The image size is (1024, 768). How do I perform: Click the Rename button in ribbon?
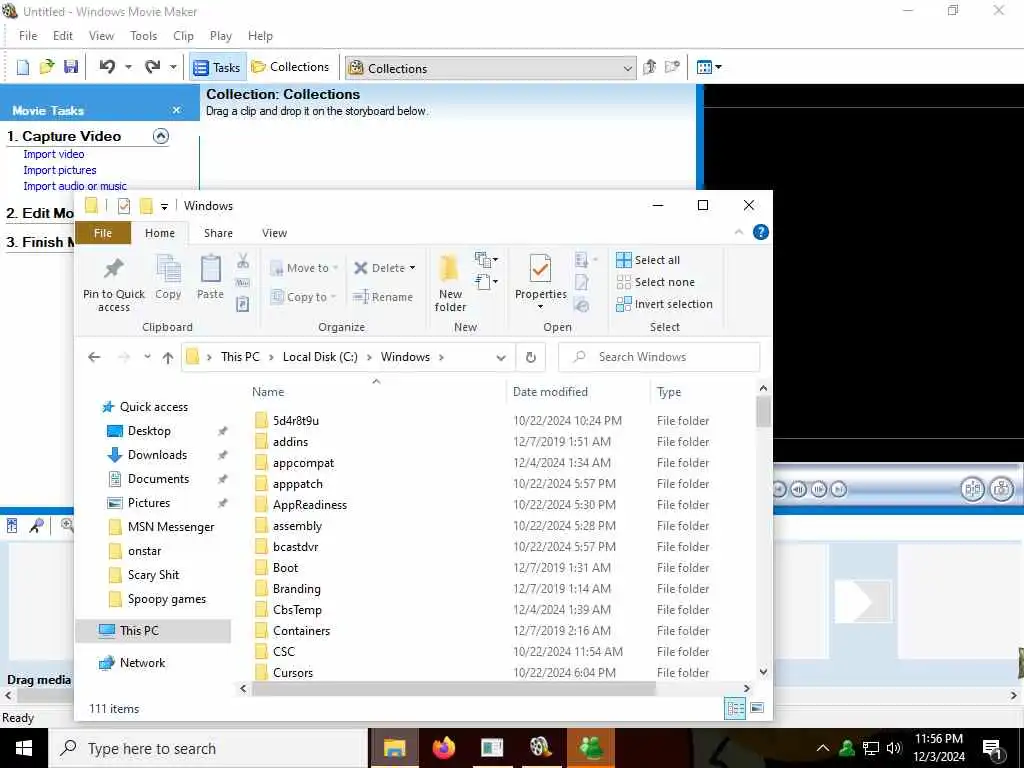383,297
